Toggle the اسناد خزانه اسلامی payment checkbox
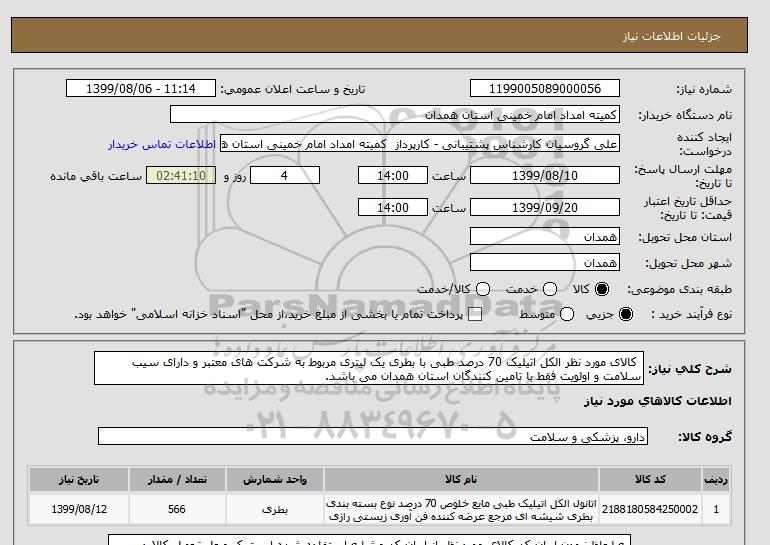770x545 pixels. click(x=475, y=315)
